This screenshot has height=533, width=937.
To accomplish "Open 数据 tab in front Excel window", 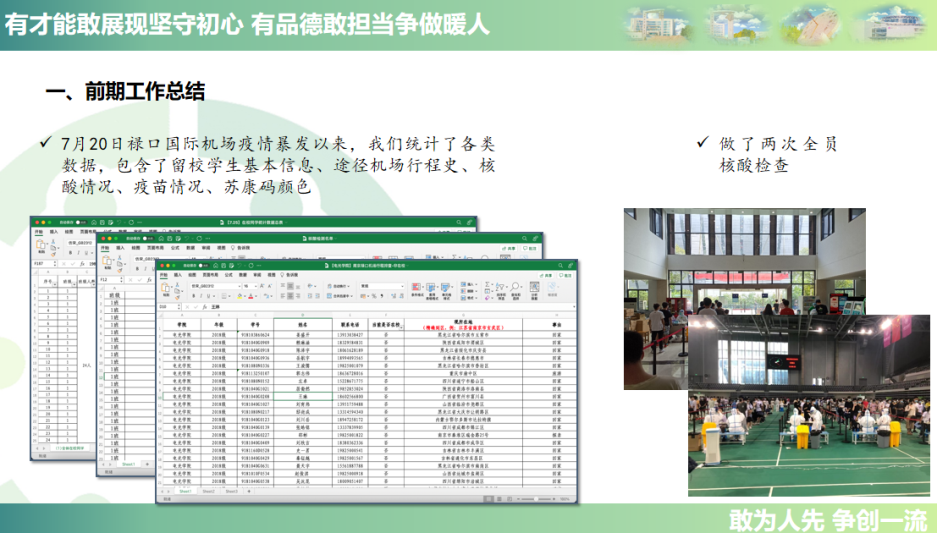I will coord(243,275).
